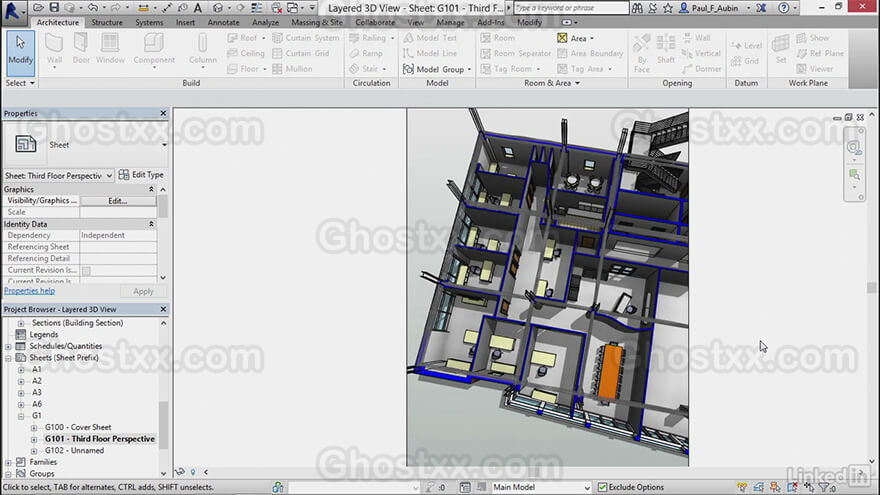Open the Insert tab
Viewport: 880px width, 495px height.
pos(185,22)
